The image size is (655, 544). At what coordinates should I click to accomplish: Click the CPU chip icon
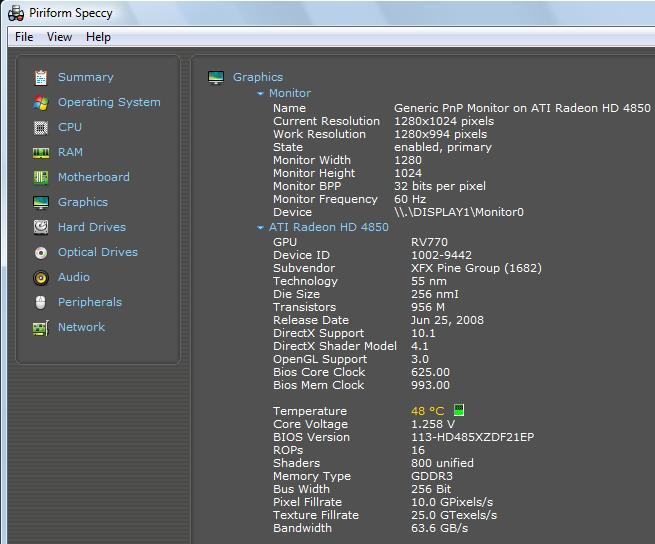tap(41, 127)
